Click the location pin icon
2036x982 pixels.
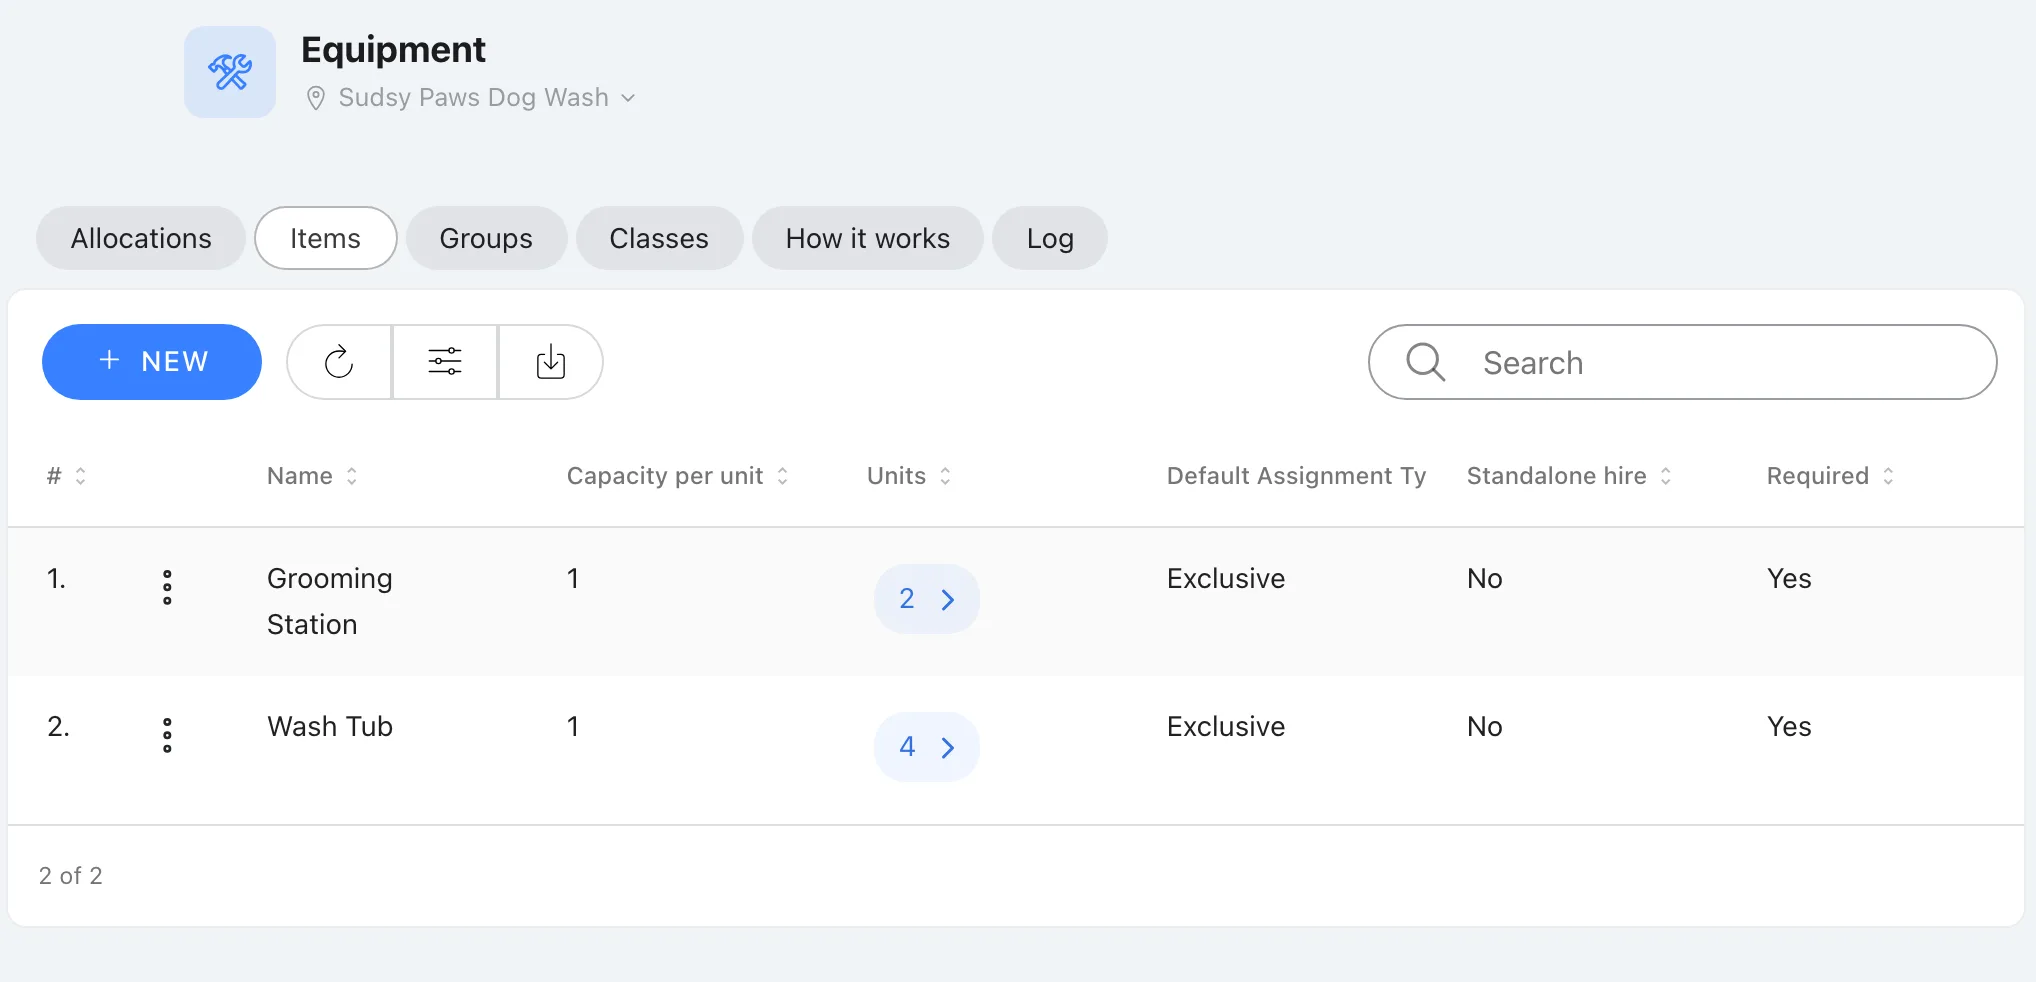click(315, 98)
